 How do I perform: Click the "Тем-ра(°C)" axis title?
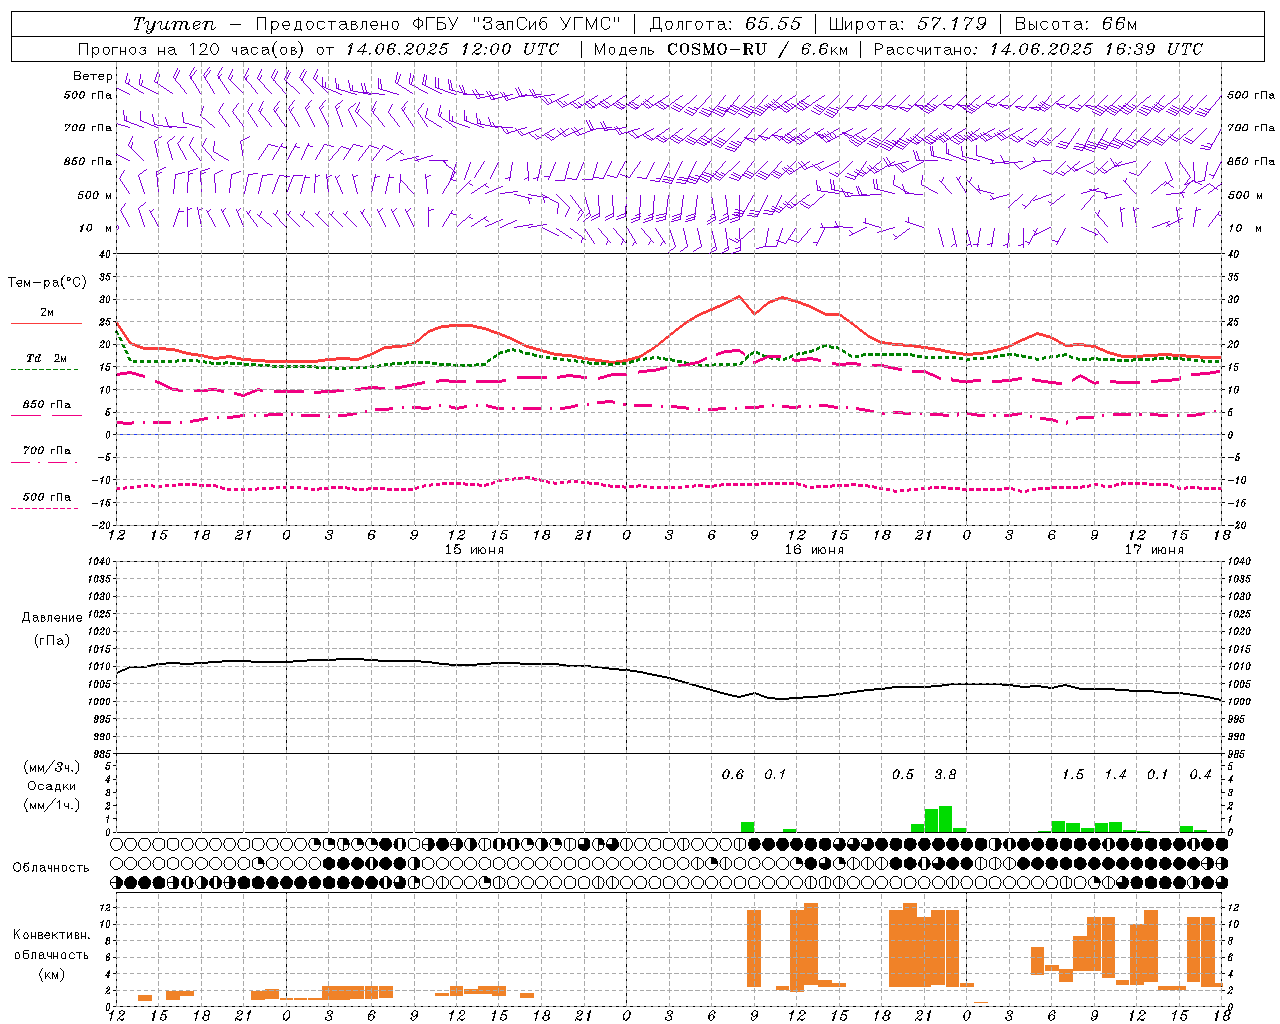[x=48, y=283]
